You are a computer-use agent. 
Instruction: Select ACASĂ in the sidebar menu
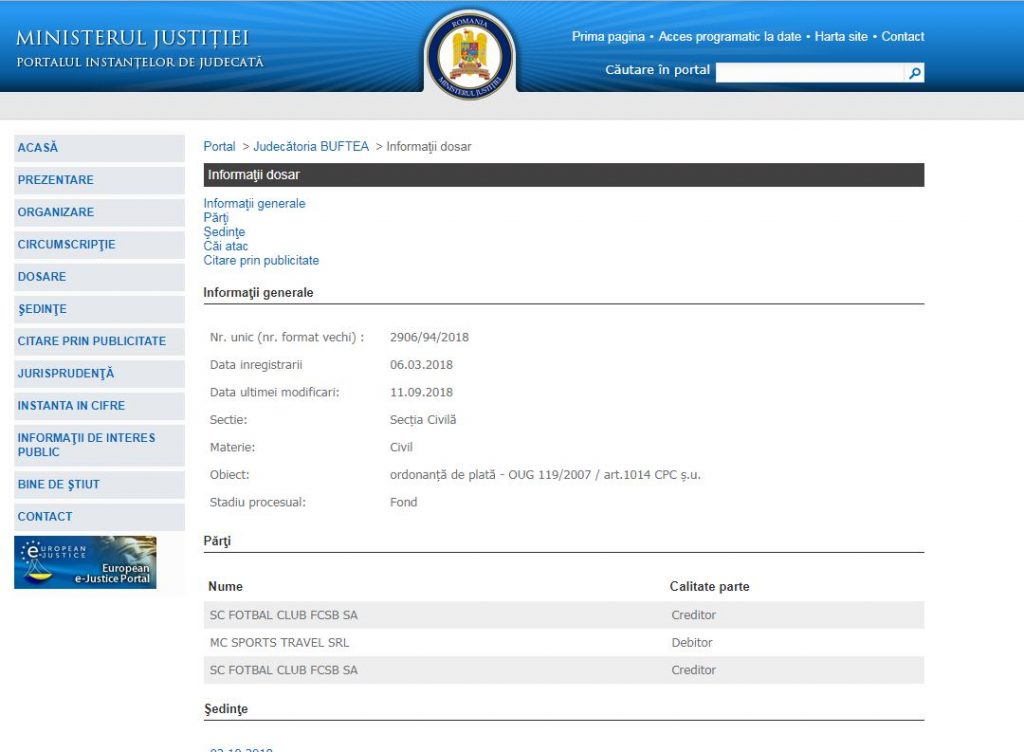pyautogui.click(x=38, y=148)
